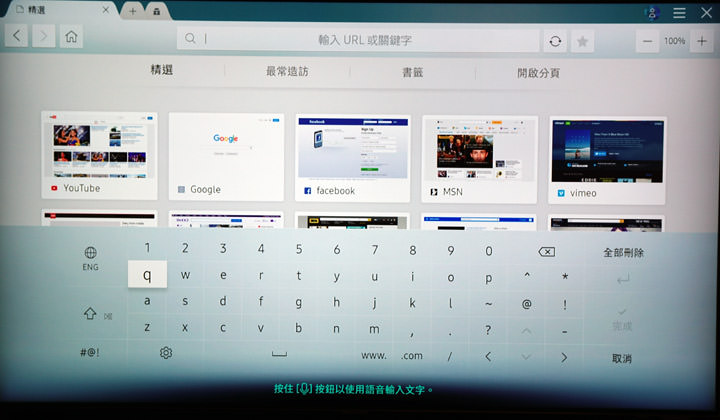Tap the exclamation mark key
The image size is (720, 420).
click(565, 304)
